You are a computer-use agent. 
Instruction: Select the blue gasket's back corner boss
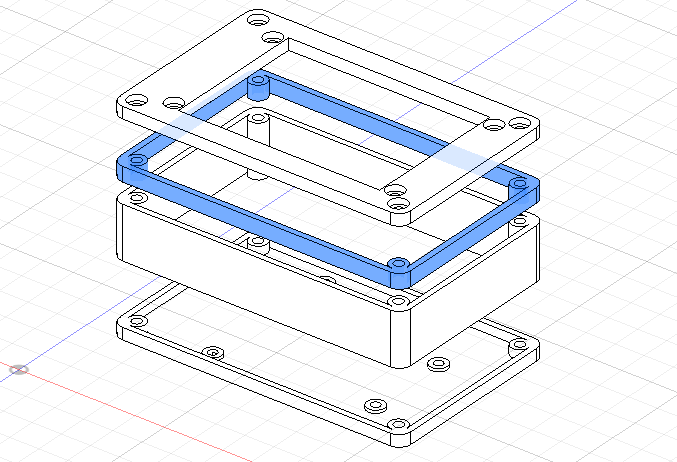pos(260,83)
